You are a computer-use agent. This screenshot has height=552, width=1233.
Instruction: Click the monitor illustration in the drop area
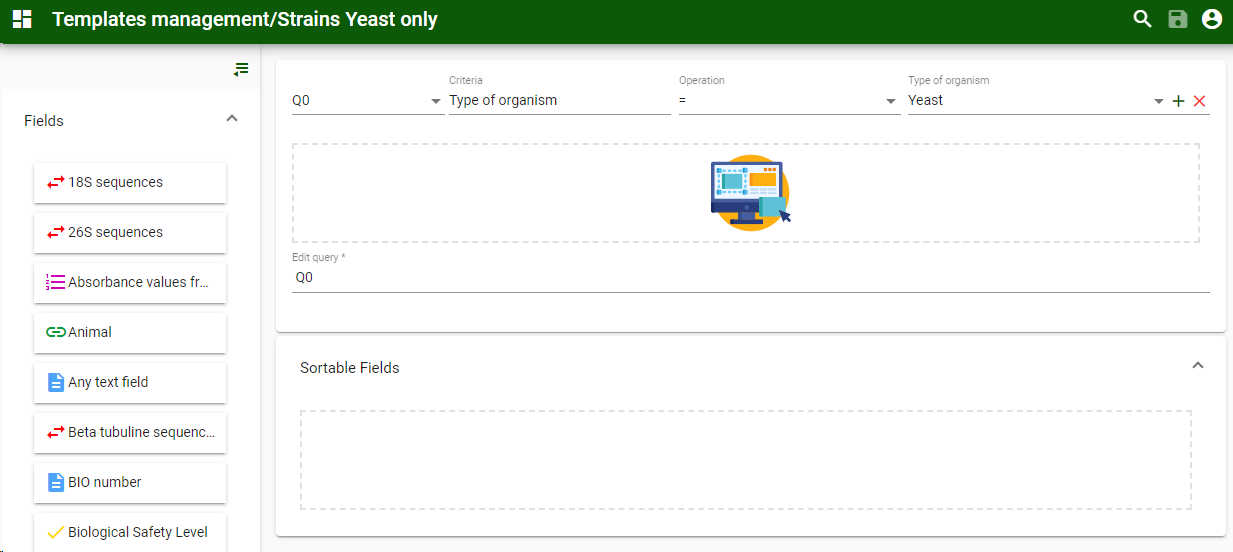coord(750,193)
